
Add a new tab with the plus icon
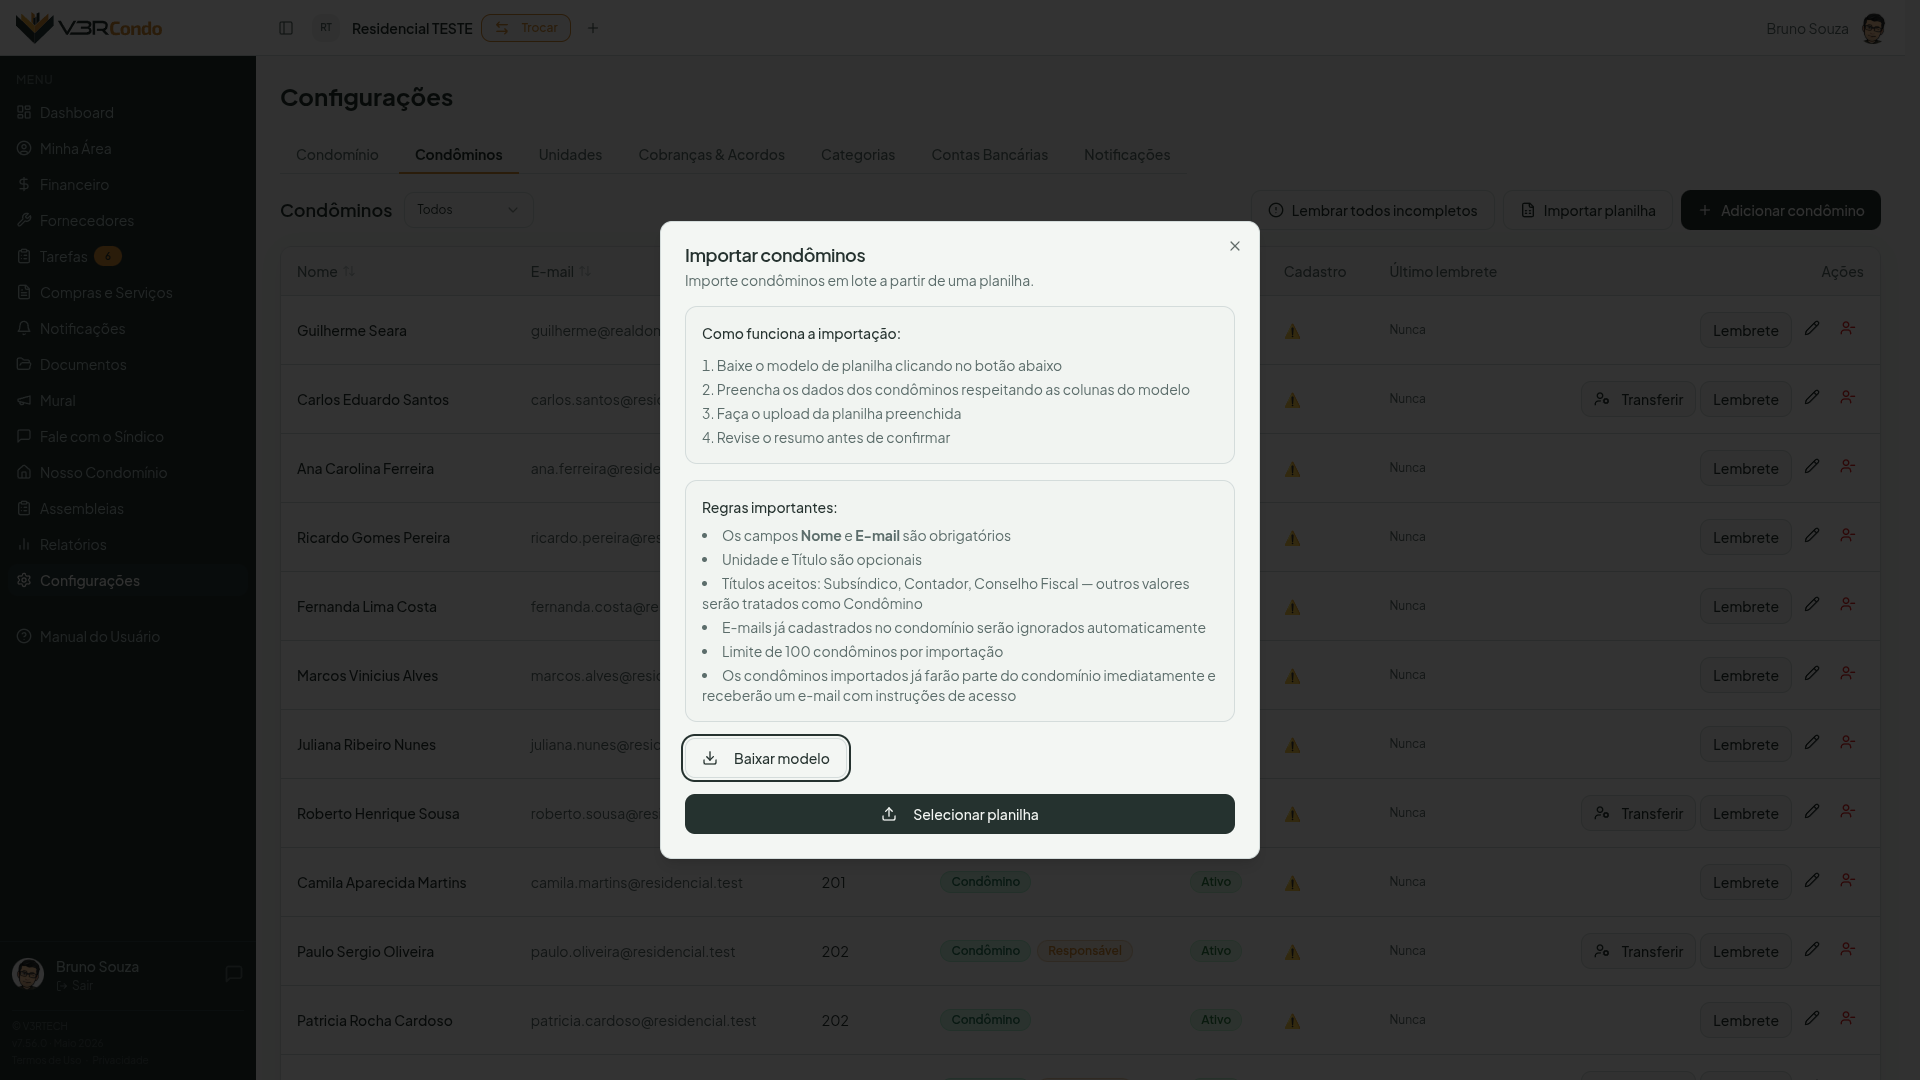pos(593,28)
